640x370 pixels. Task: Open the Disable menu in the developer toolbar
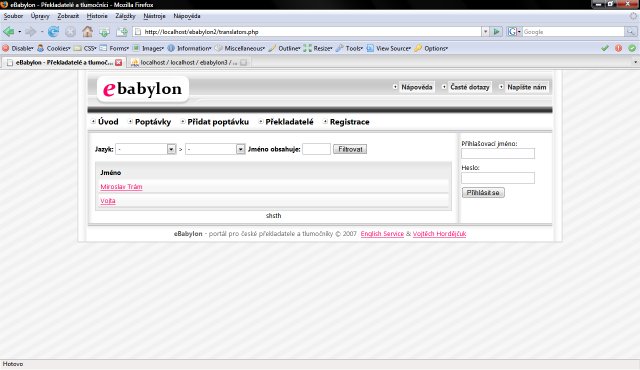tap(18, 48)
